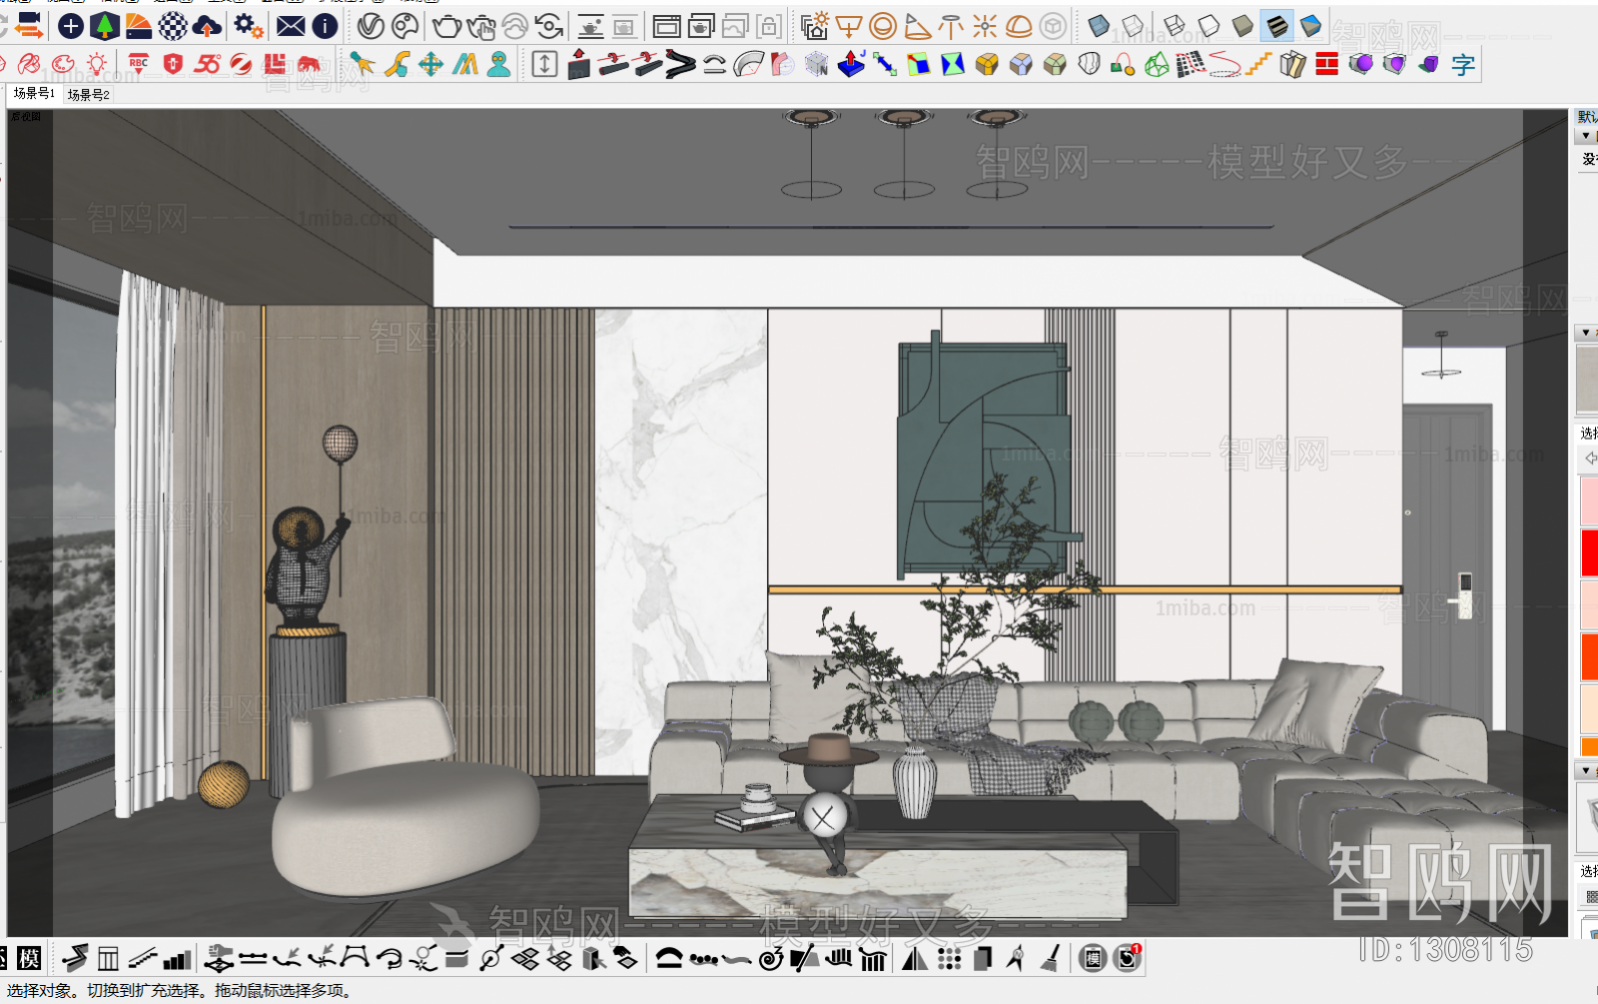The height and width of the screenshot is (1004, 1598).
Task: Click the push-pull box with red arrow
Action: click(x=579, y=64)
